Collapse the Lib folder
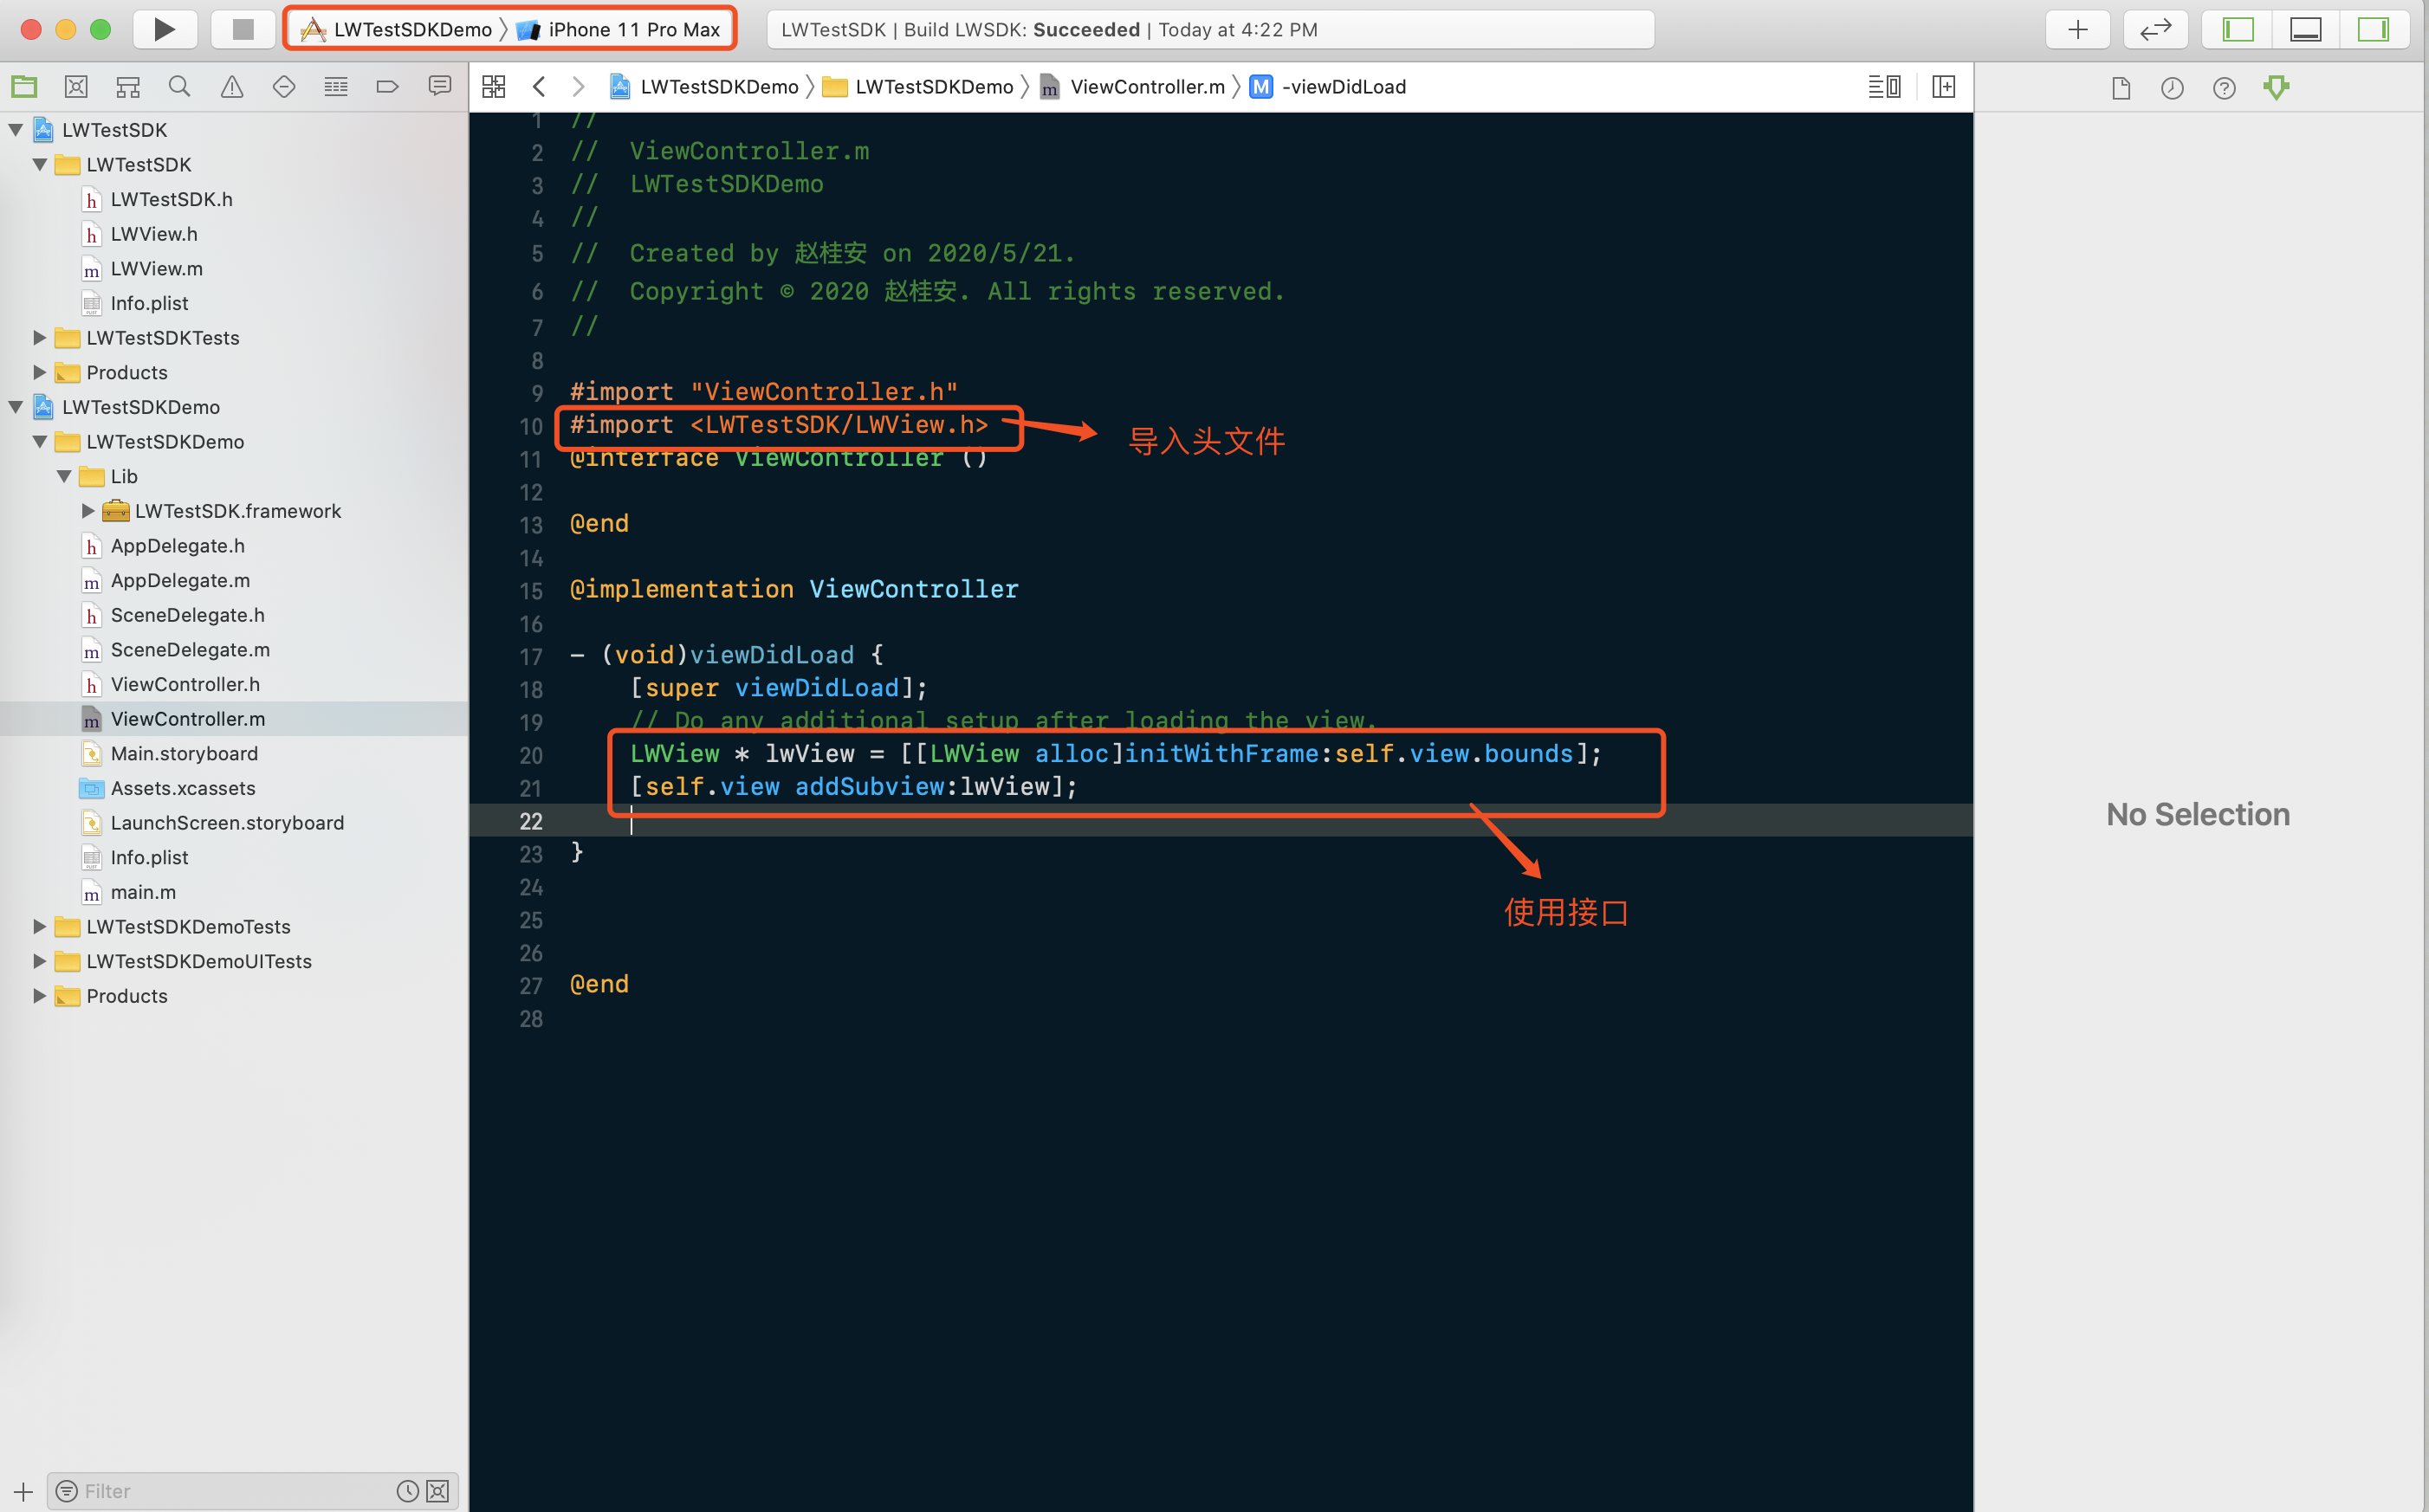Image resolution: width=2429 pixels, height=1512 pixels. click(63, 476)
